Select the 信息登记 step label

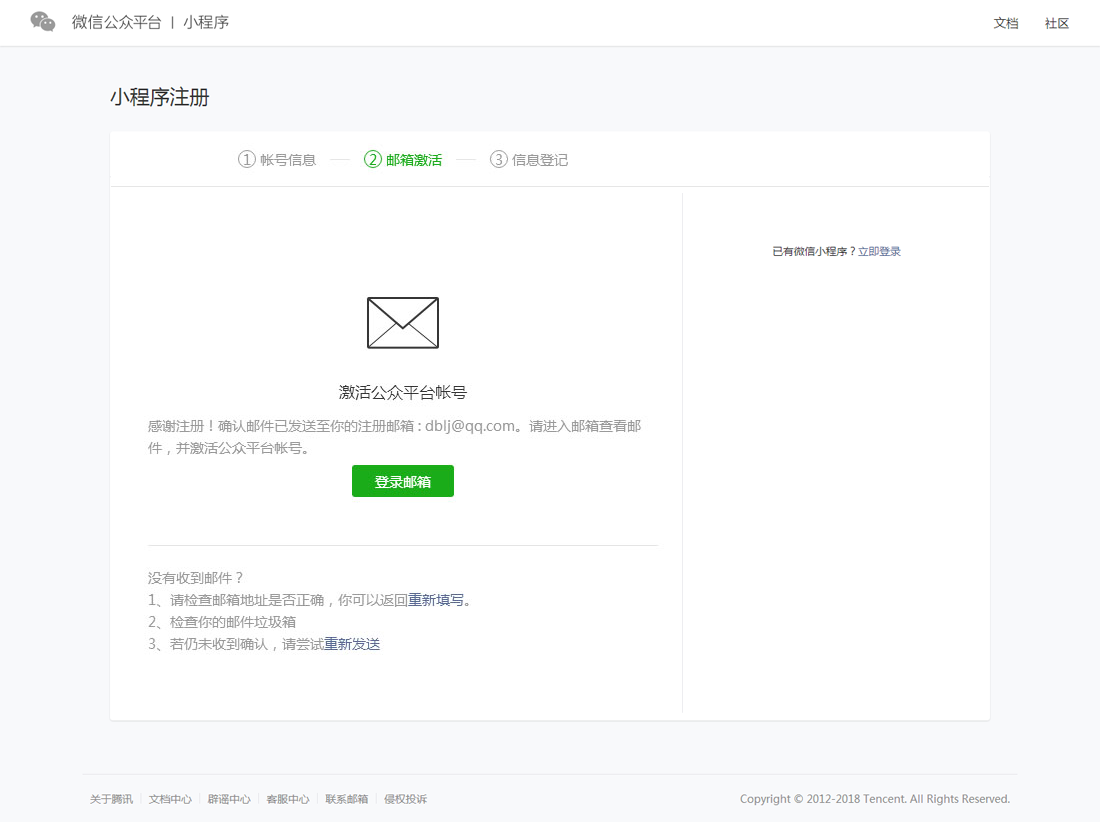click(x=540, y=160)
